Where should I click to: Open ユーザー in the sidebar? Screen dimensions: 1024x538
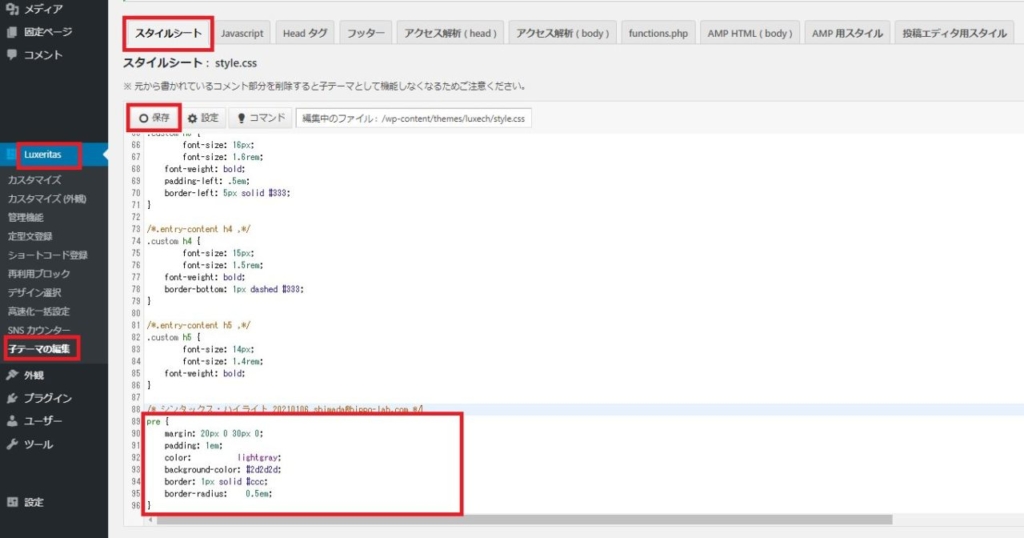coord(43,421)
